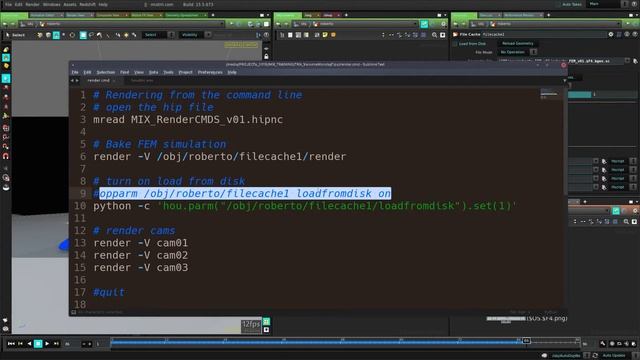Toggle the Auto Takes checkbox
Viewport: 640px width, 360px height.
(x=559, y=4)
